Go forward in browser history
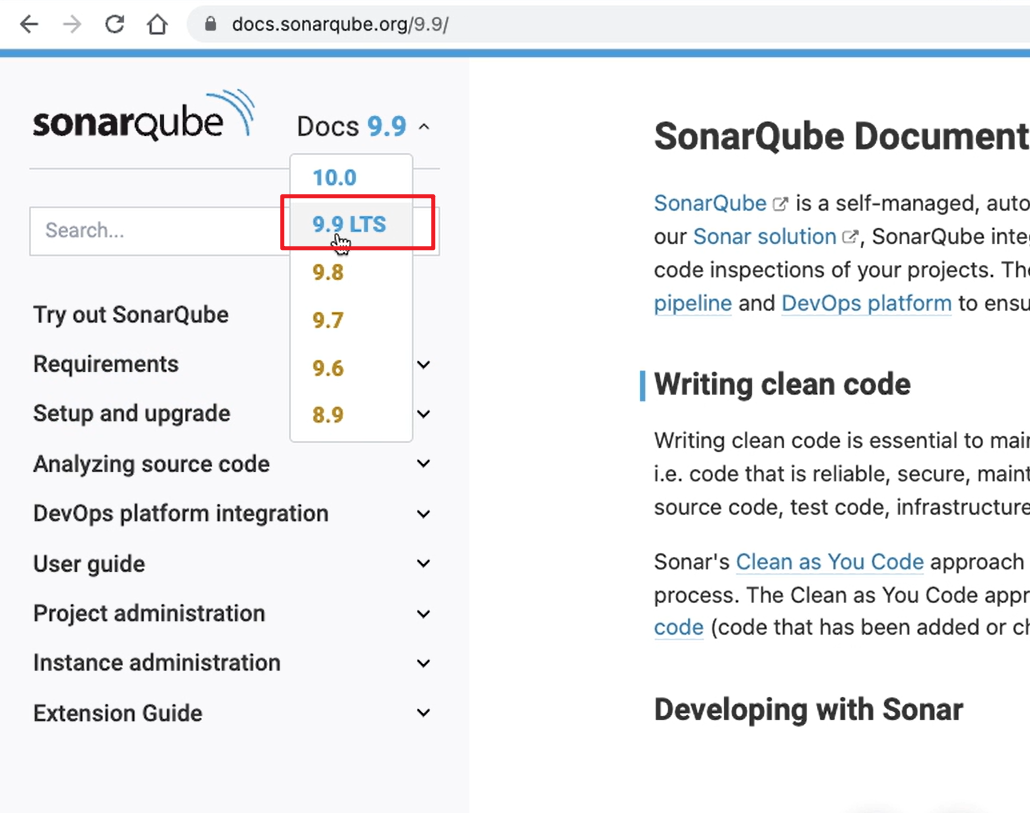Screen dimensions: 1030x813 pyautogui.click(x=72, y=25)
